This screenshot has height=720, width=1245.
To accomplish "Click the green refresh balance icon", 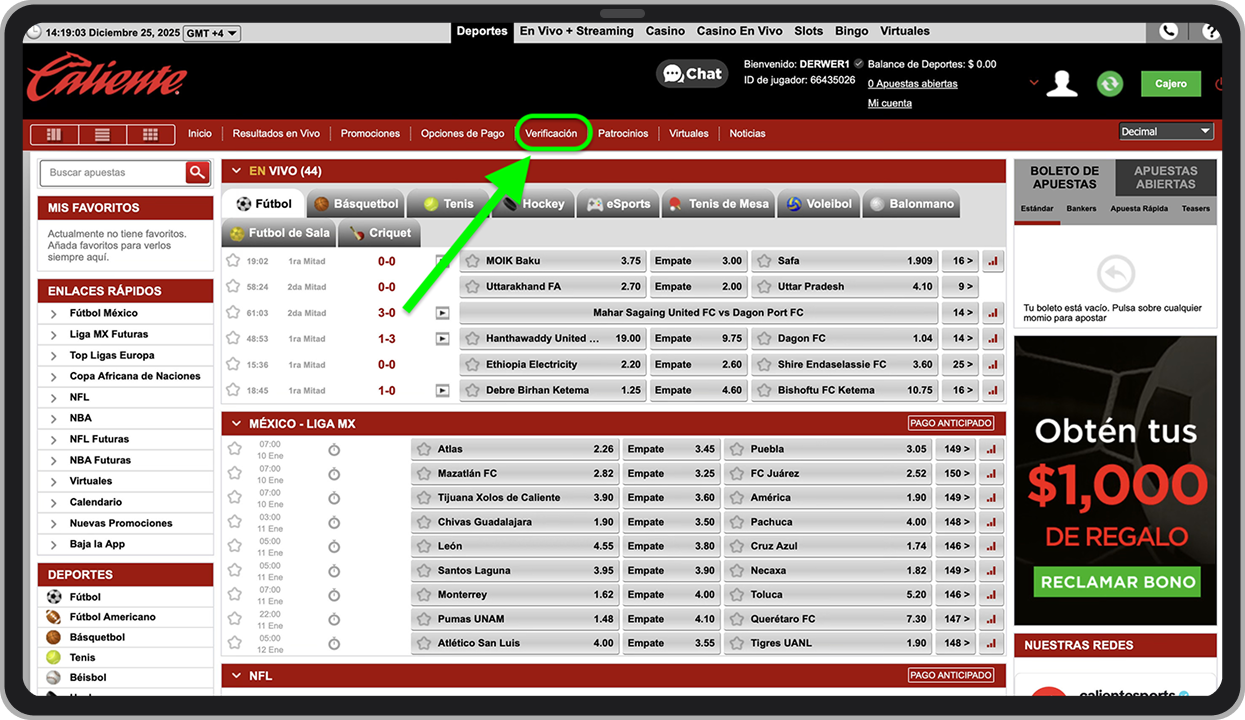I will coord(1109,84).
